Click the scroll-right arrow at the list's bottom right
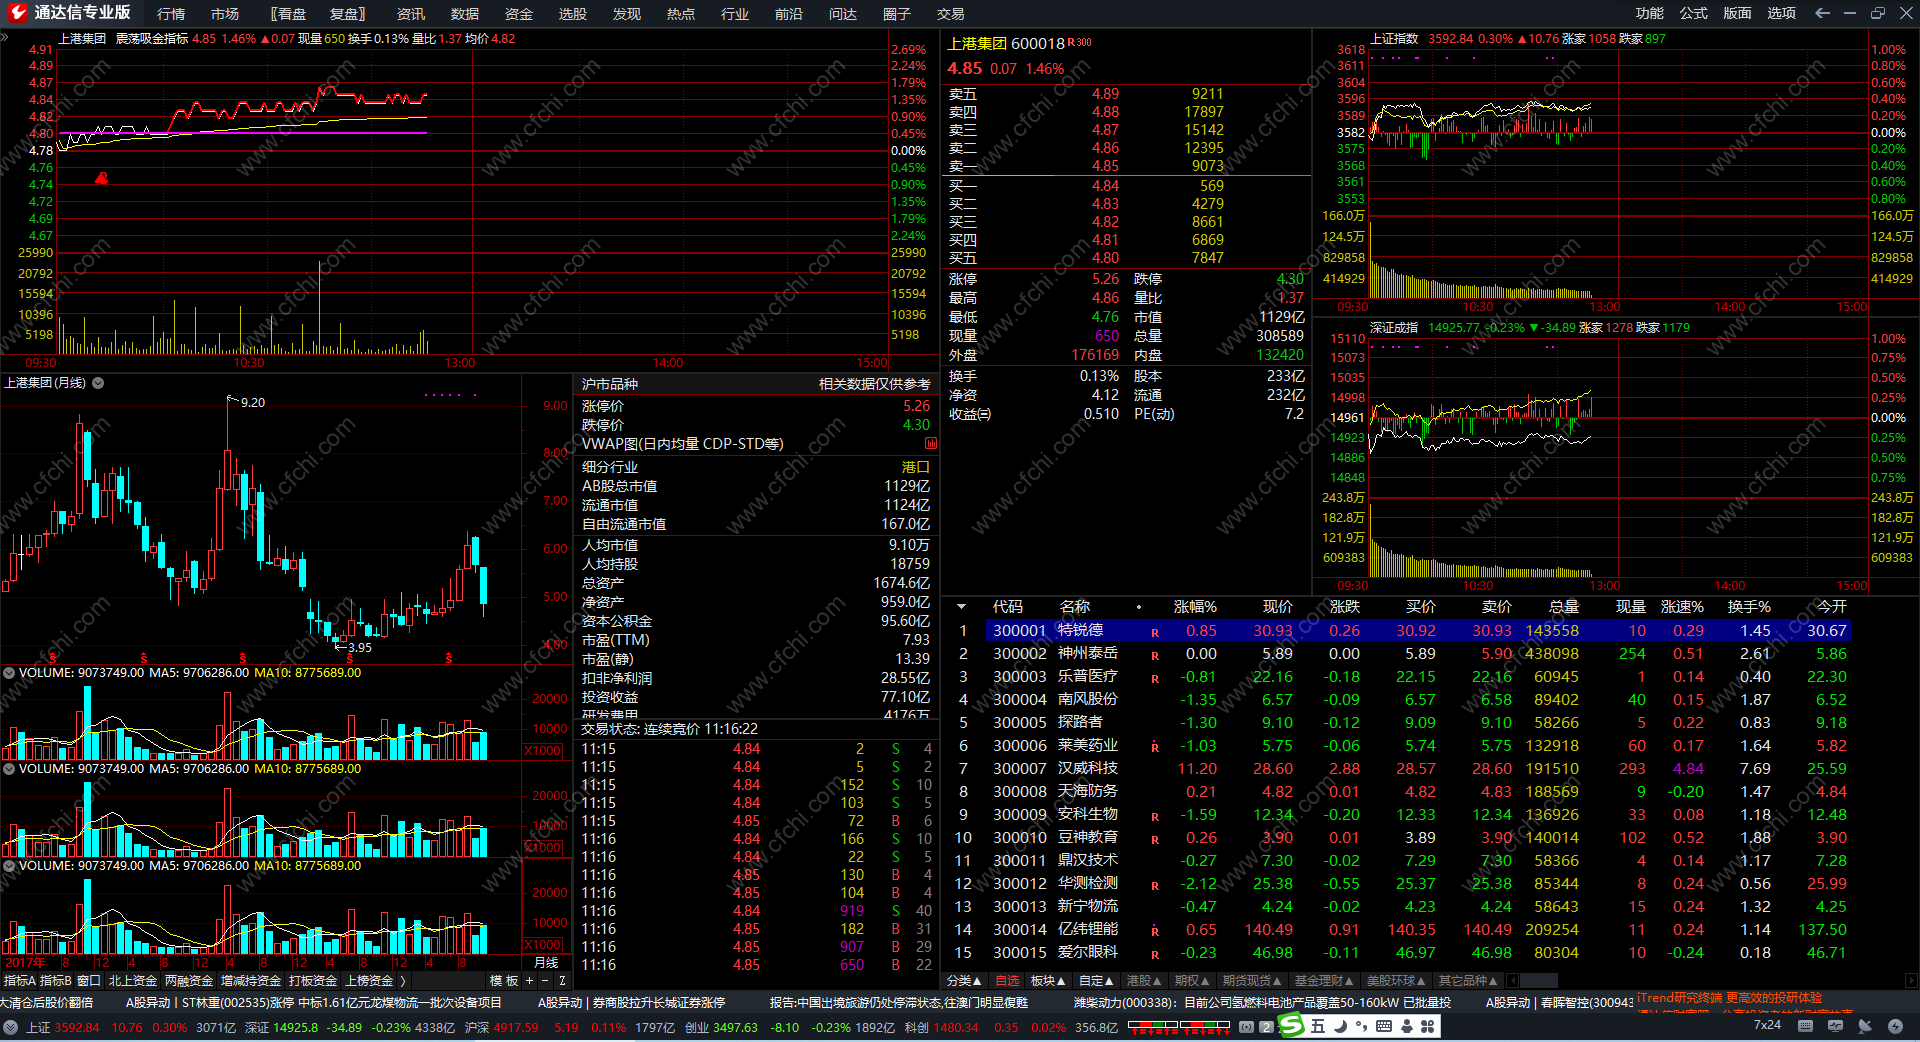The height and width of the screenshot is (1042, 1920). pyautogui.click(x=1911, y=981)
